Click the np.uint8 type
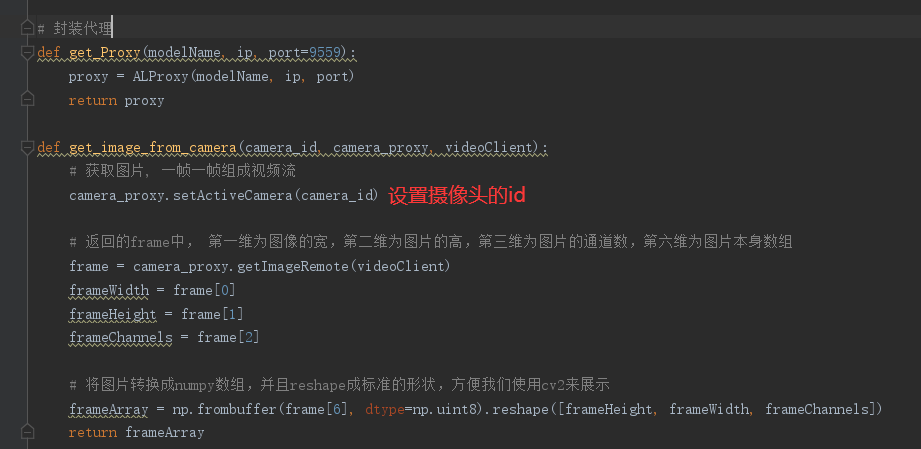 pyautogui.click(x=443, y=409)
